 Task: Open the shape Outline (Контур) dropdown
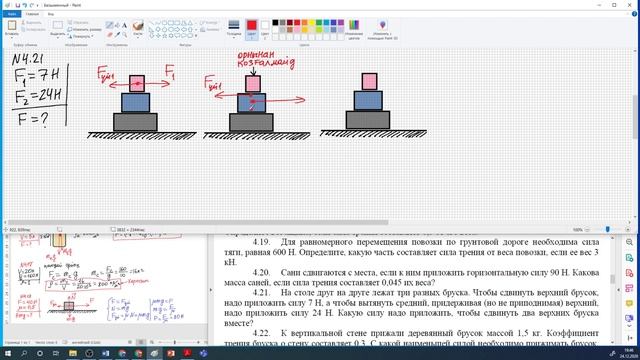(x=209, y=23)
